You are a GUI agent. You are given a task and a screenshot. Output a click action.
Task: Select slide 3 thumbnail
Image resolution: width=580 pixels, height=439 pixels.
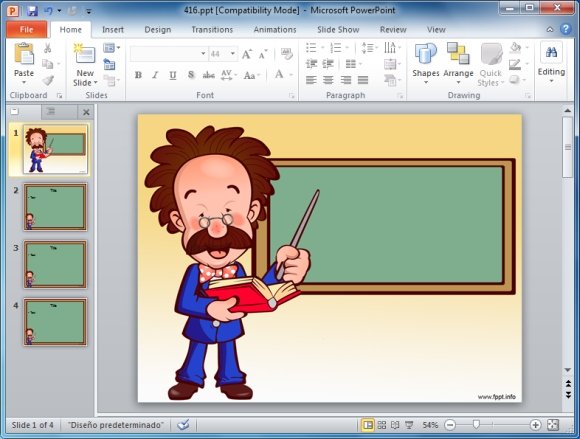pyautogui.click(x=55, y=264)
